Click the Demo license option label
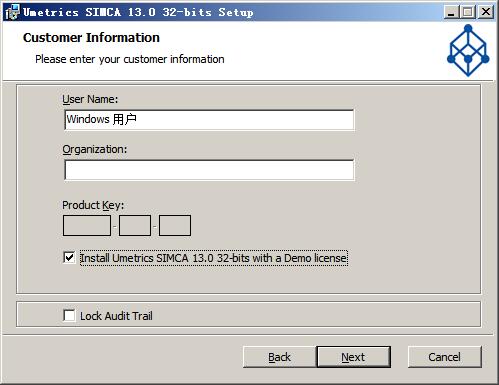Screen dimensions: 499x385 pos(214,258)
